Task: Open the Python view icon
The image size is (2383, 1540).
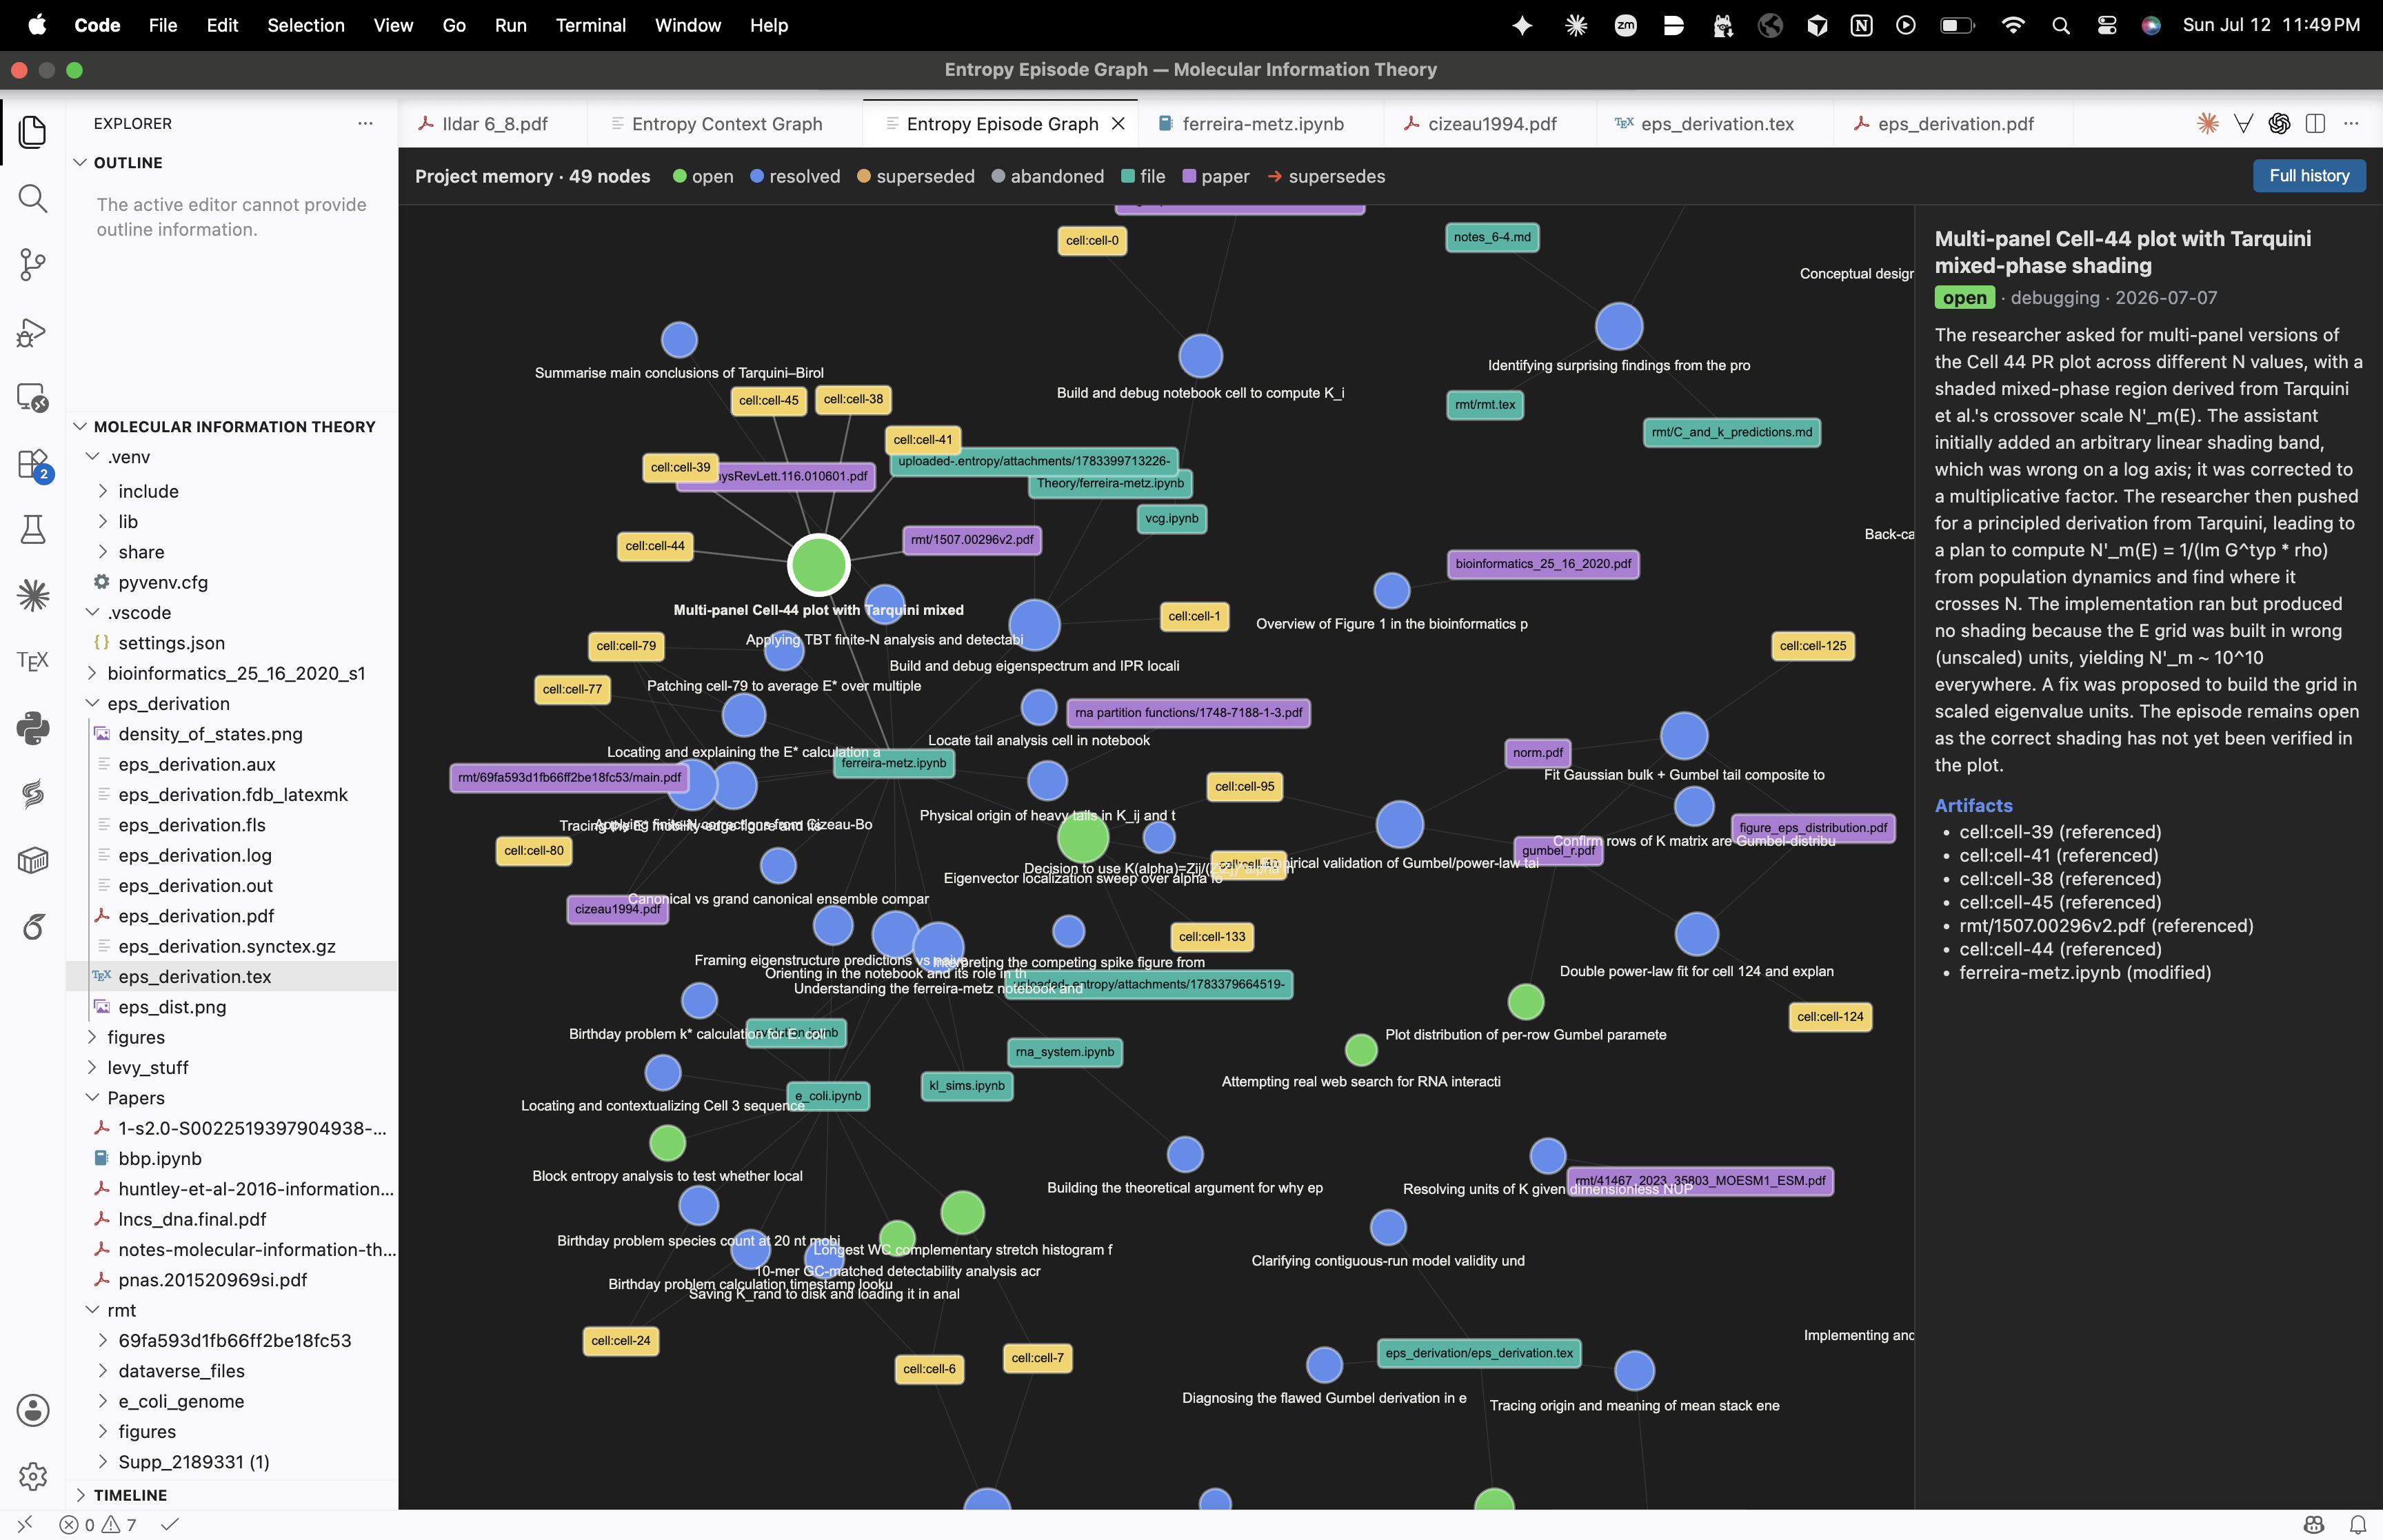Action: (33, 727)
